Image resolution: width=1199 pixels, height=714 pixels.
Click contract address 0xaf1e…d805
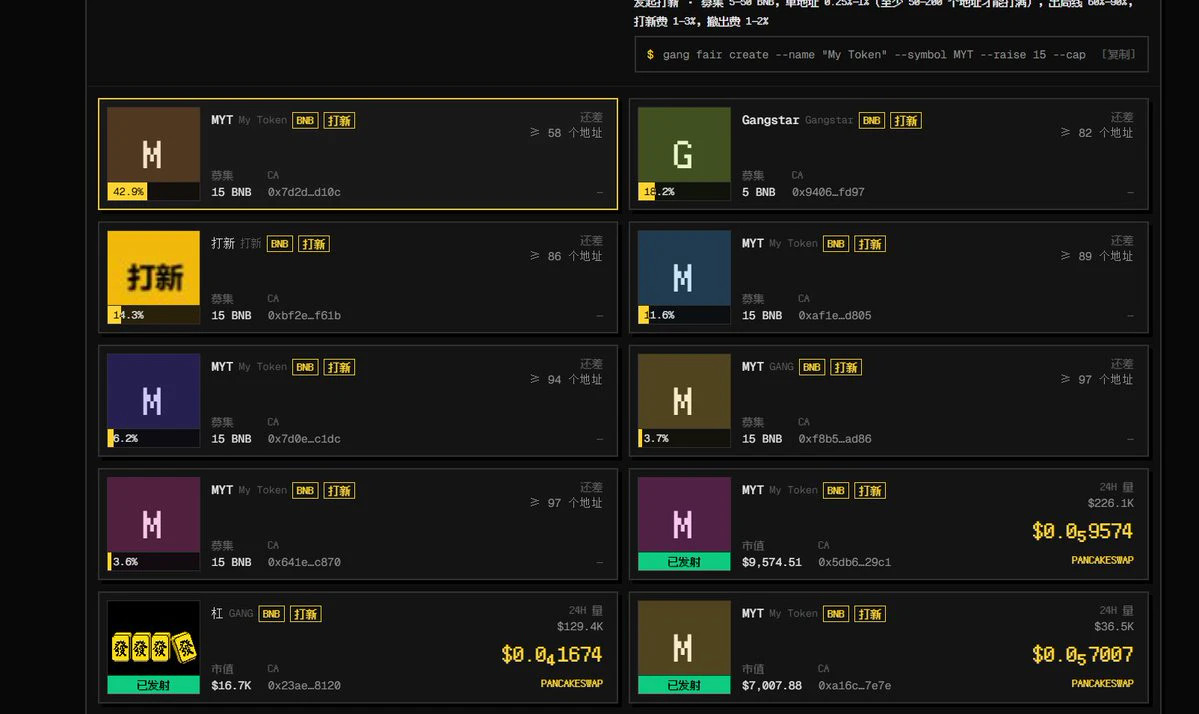tap(835, 316)
